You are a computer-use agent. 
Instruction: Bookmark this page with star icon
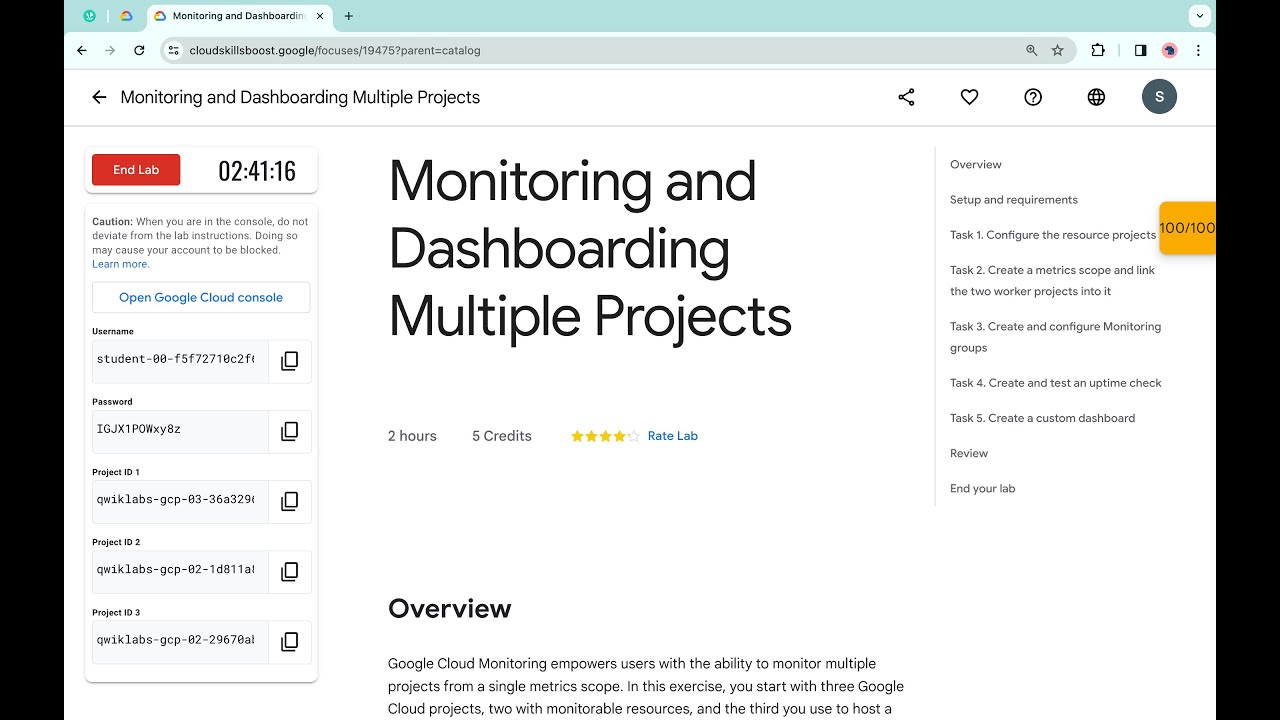1057,50
